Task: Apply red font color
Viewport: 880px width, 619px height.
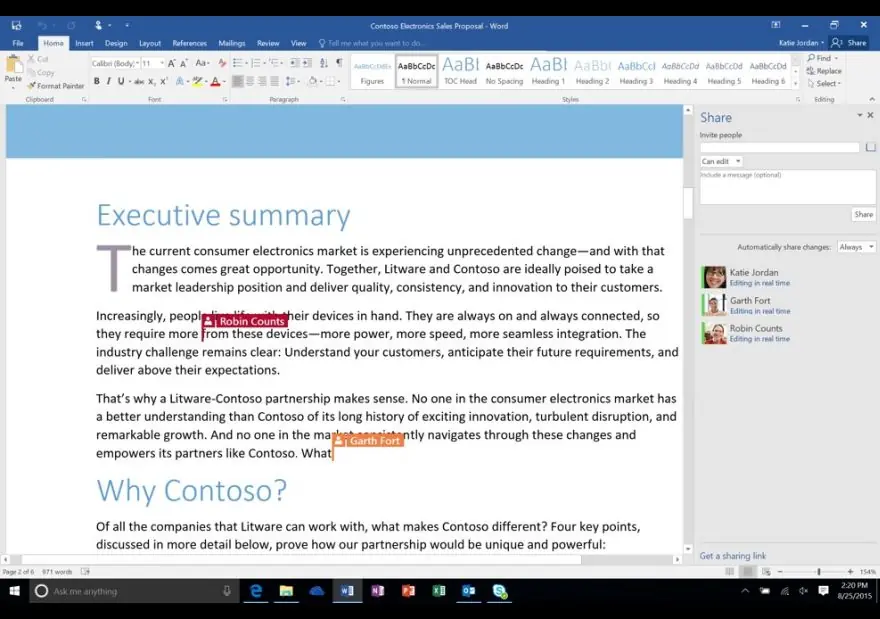Action: coord(215,81)
